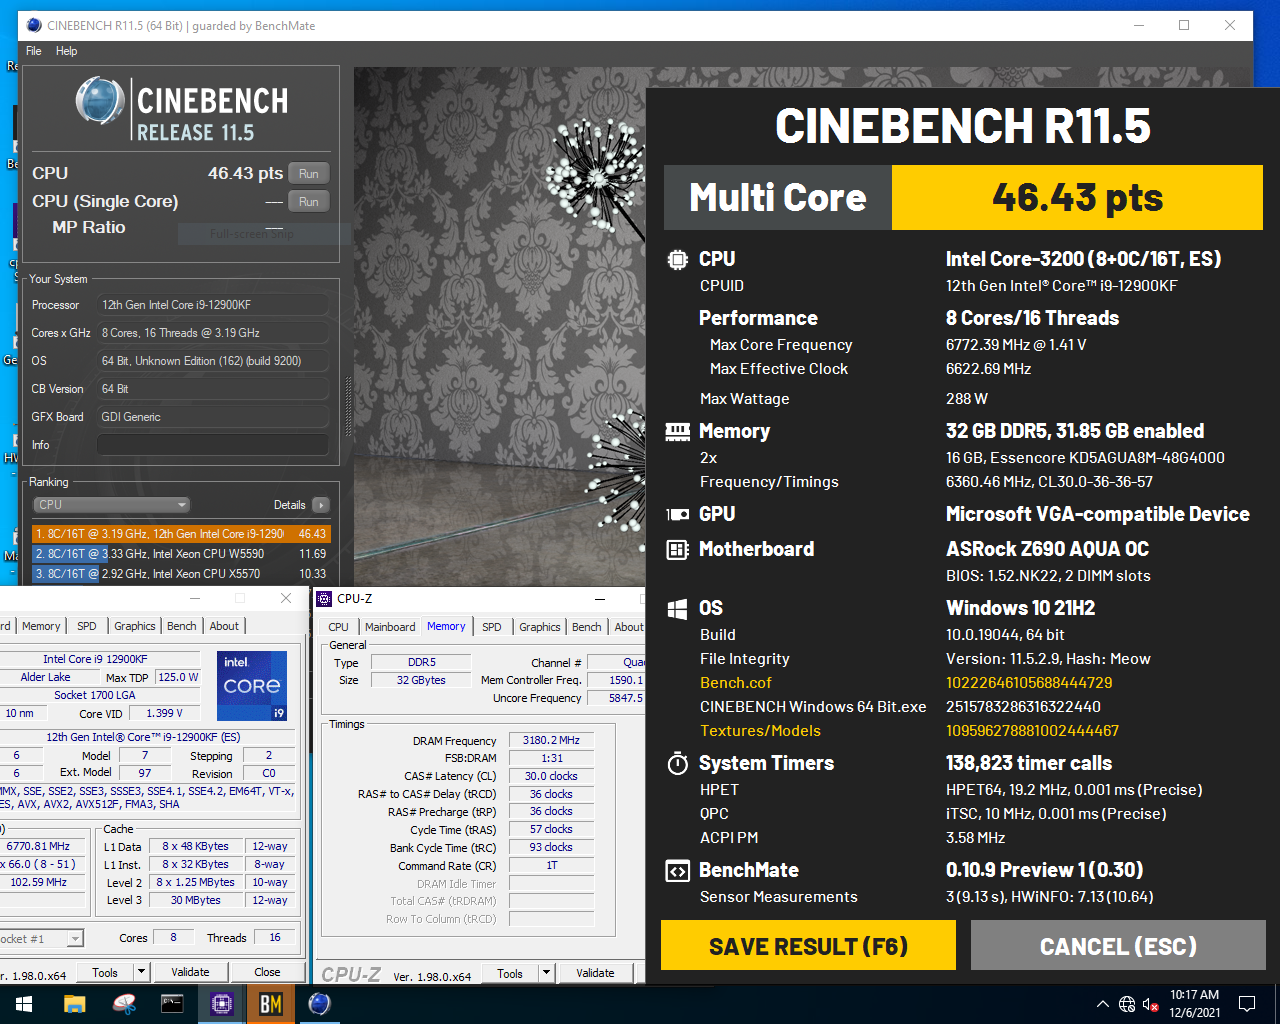Click the Details arrow button in Ranking
This screenshot has height=1024, width=1280.
click(x=321, y=505)
